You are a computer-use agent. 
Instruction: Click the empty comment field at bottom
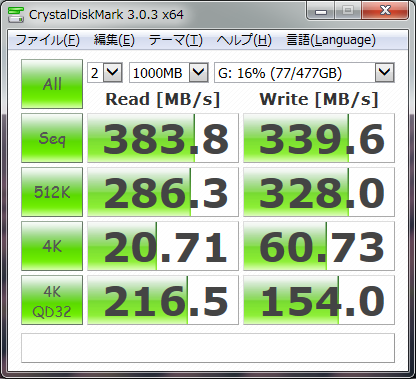tap(208, 348)
